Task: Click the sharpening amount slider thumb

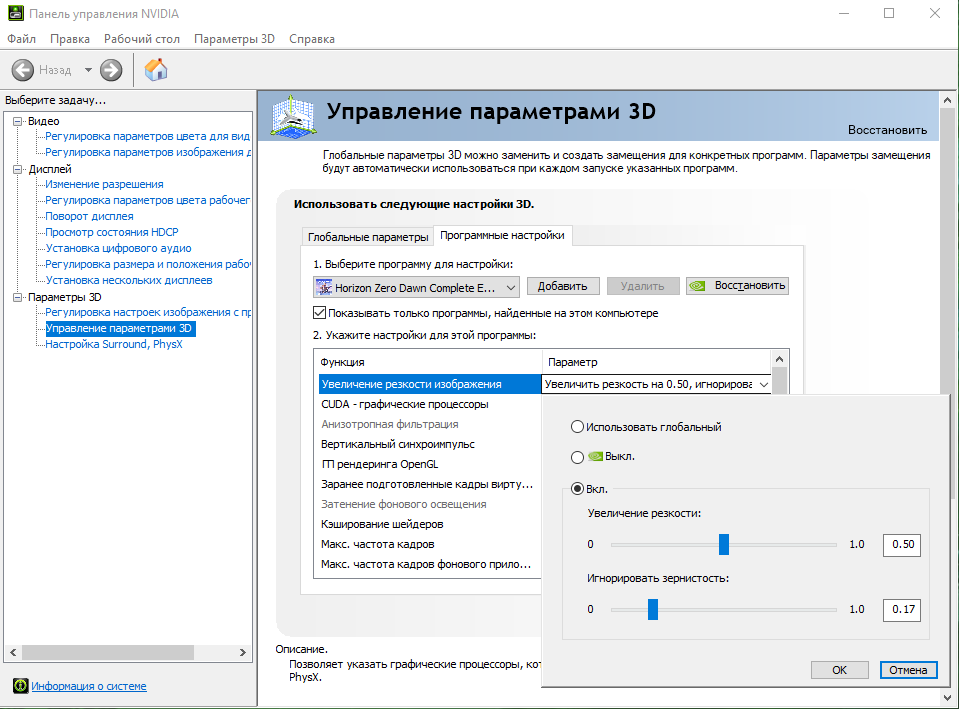Action: (x=724, y=544)
